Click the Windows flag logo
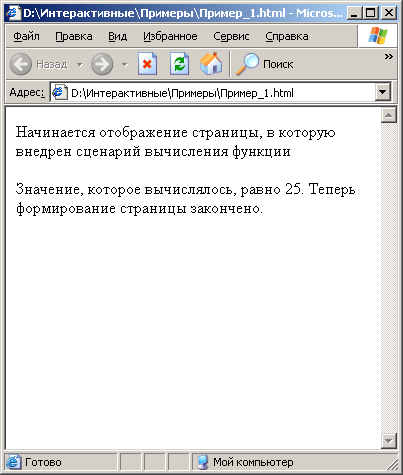This screenshot has height=475, width=403. pyautogui.click(x=378, y=36)
